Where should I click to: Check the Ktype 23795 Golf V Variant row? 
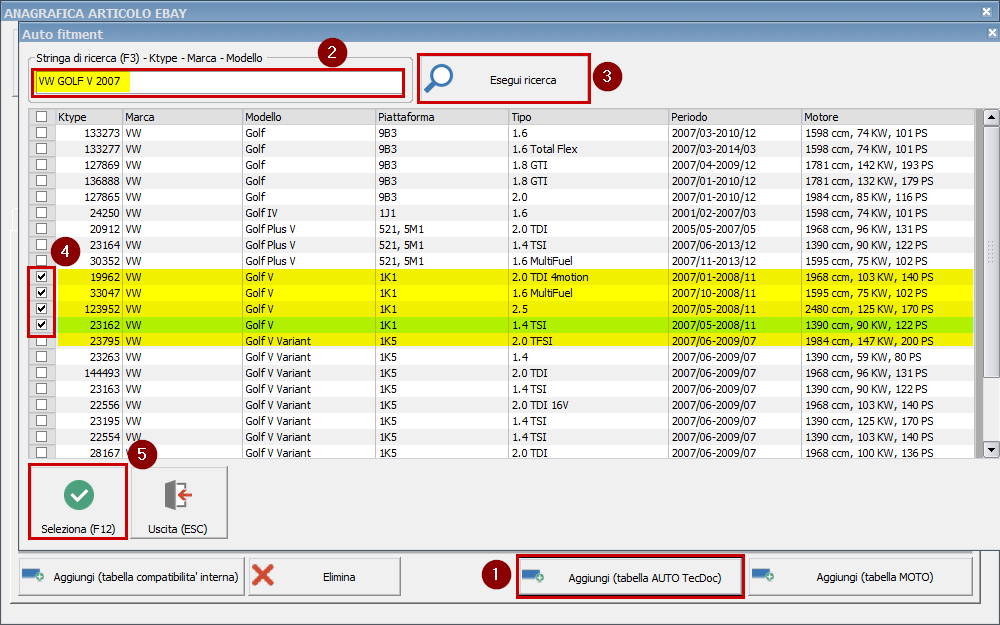41,341
